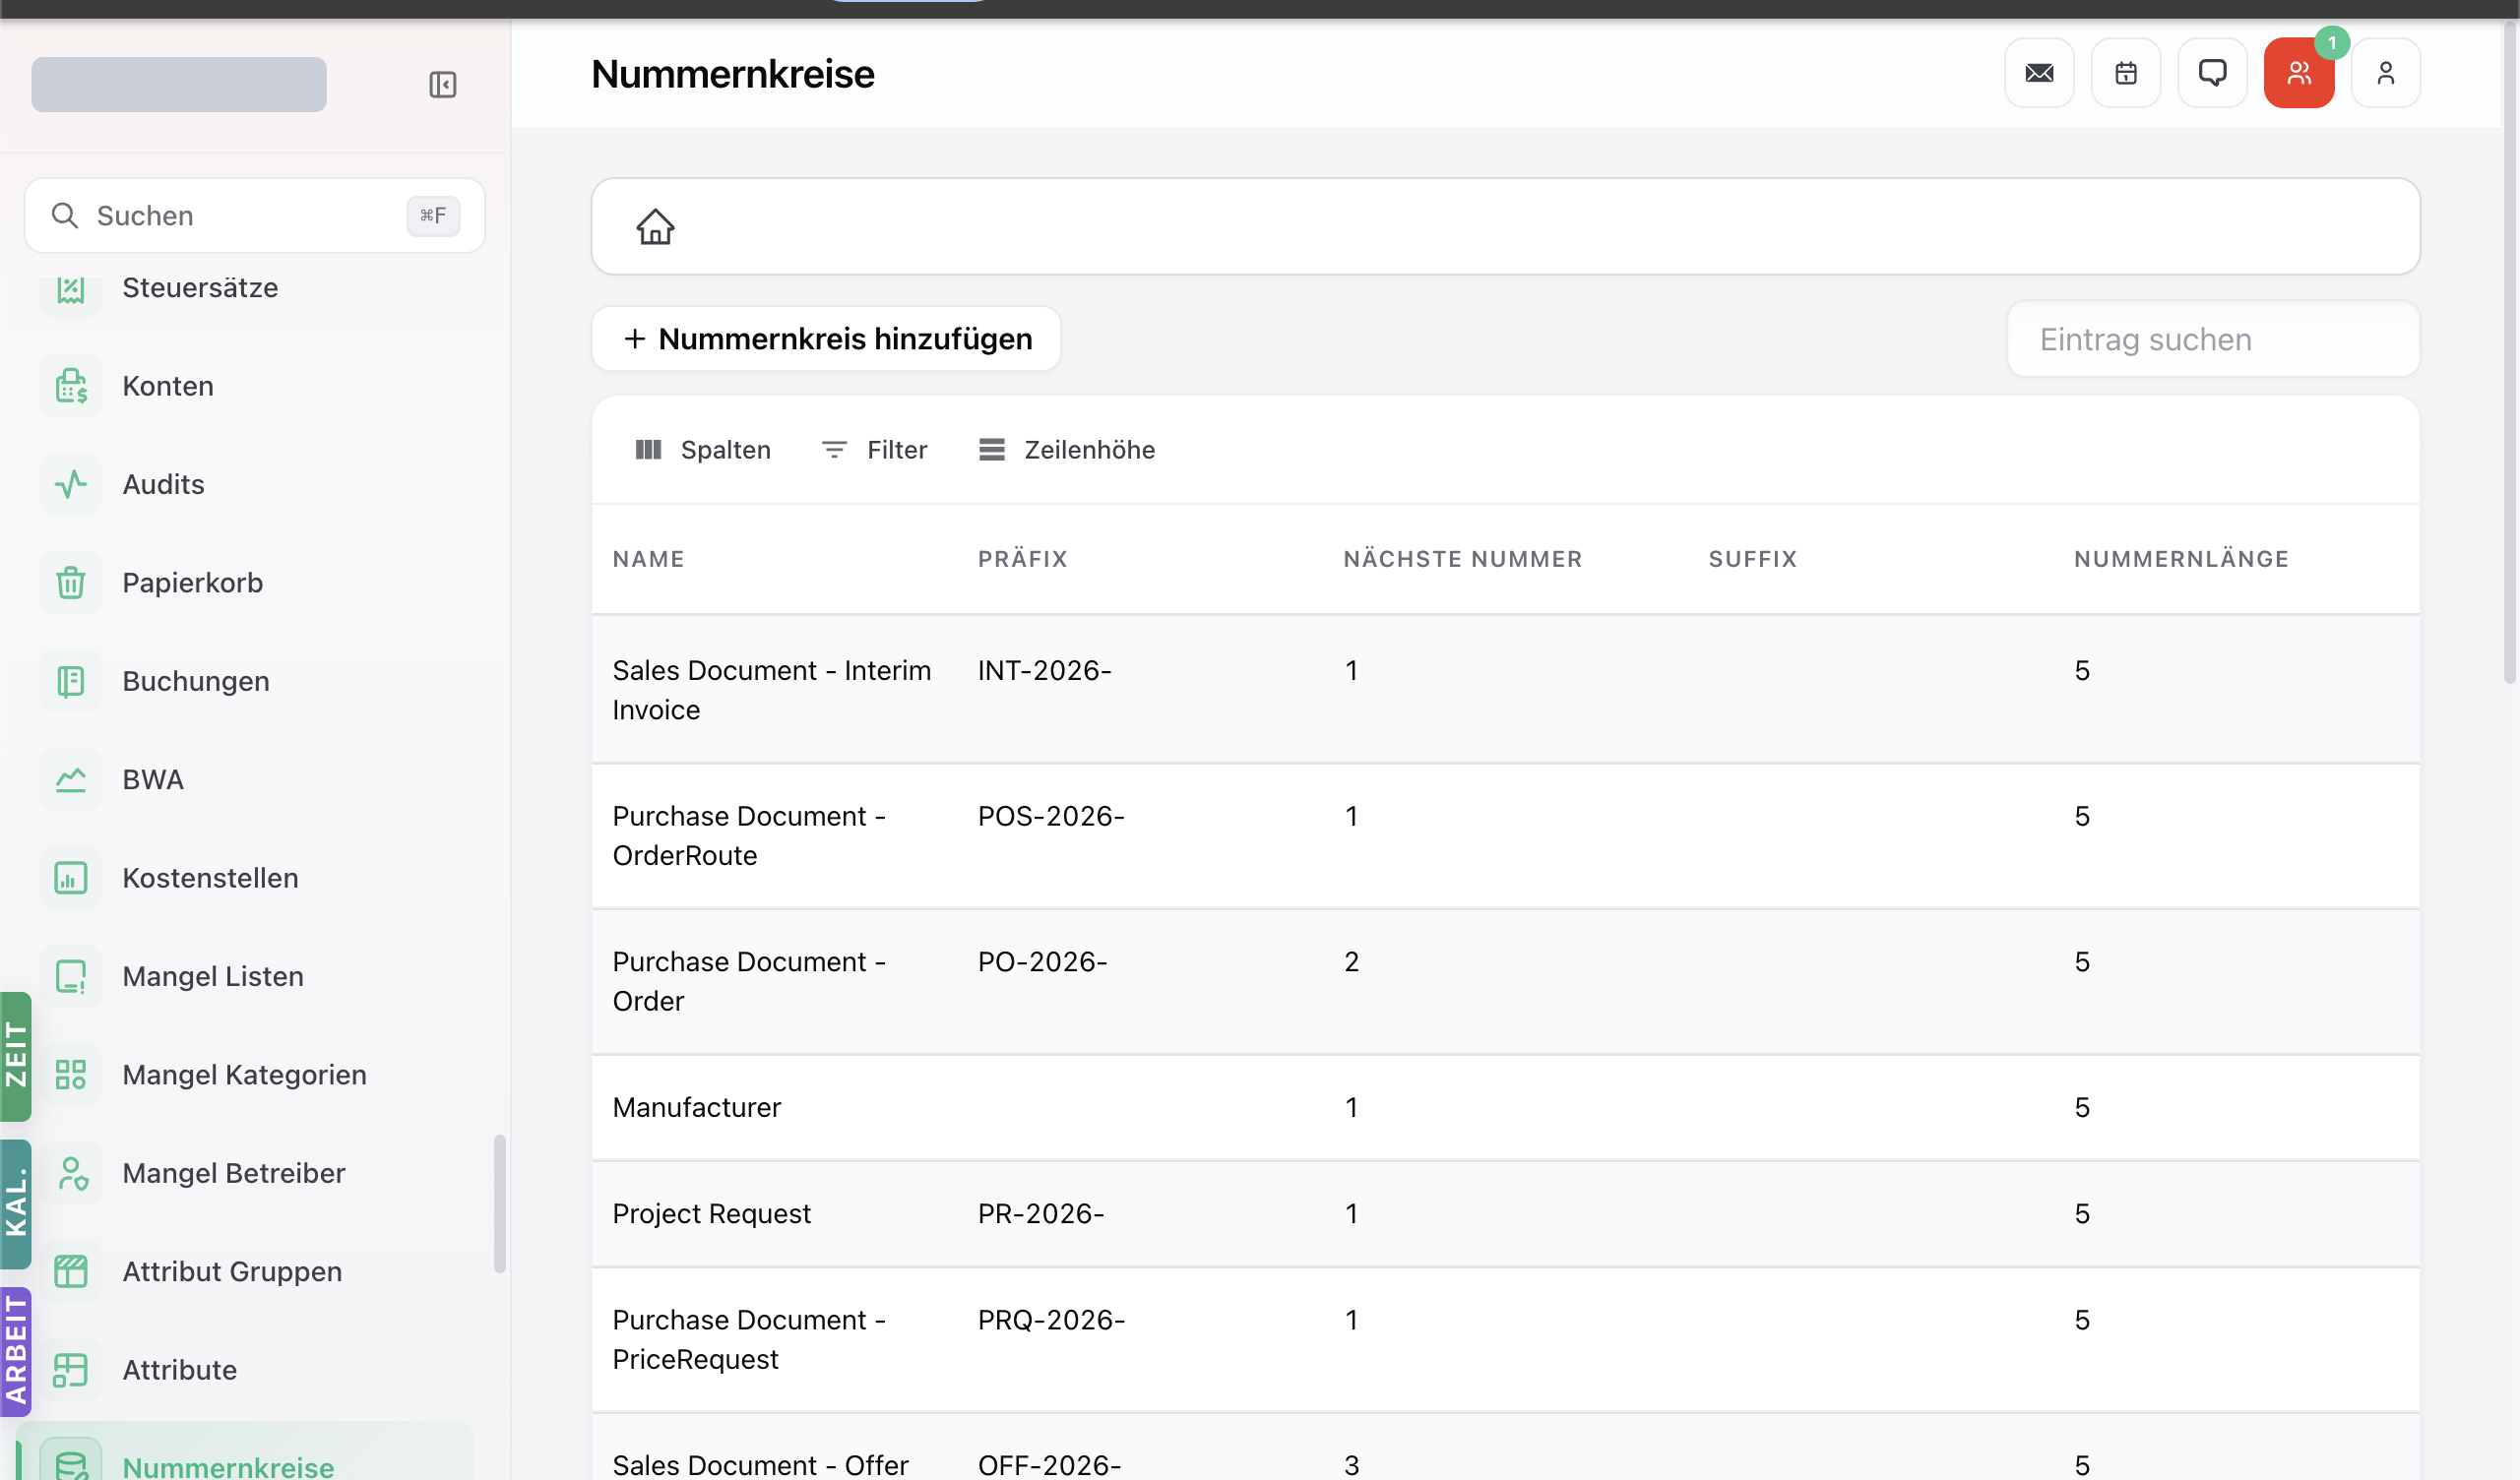2520x1480 pixels.
Task: Sort by NUMMERNLÄNGE column header
Action: [x=2181, y=559]
